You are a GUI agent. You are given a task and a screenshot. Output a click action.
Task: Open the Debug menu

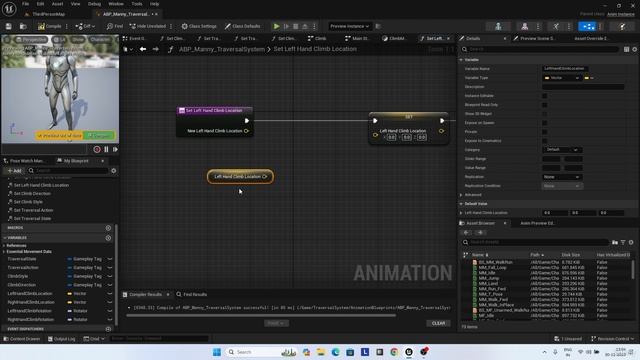click(x=94, y=4)
